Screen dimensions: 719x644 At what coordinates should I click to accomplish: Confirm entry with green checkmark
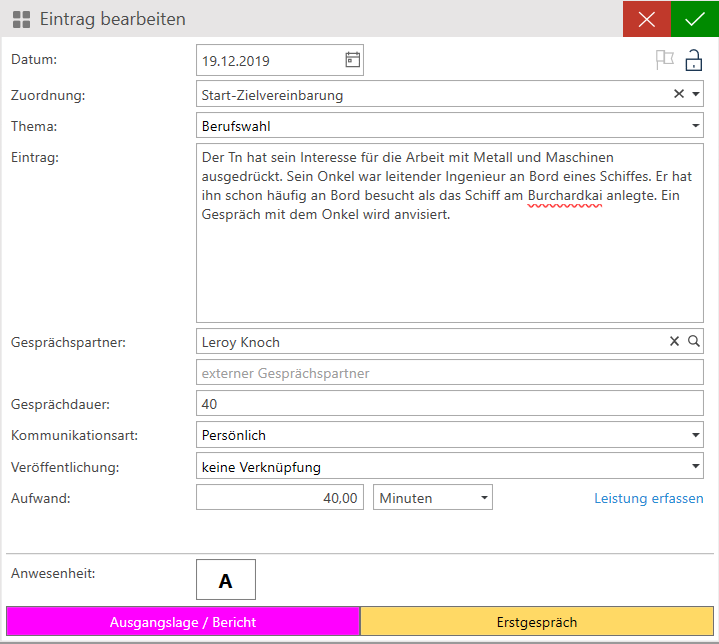point(695,19)
